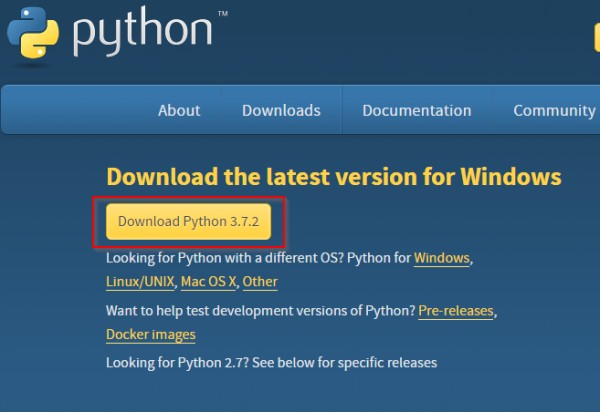Follow the Other link

(260, 282)
